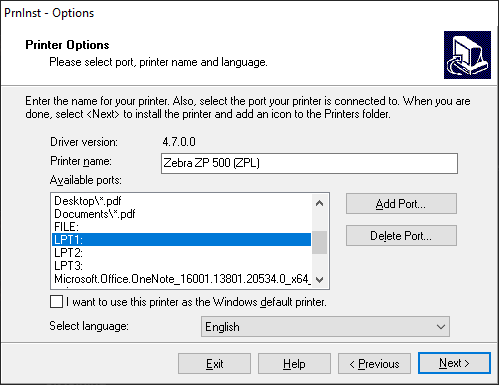Enable Windows default printer checkbox
The image size is (499, 385).
pos(56,302)
